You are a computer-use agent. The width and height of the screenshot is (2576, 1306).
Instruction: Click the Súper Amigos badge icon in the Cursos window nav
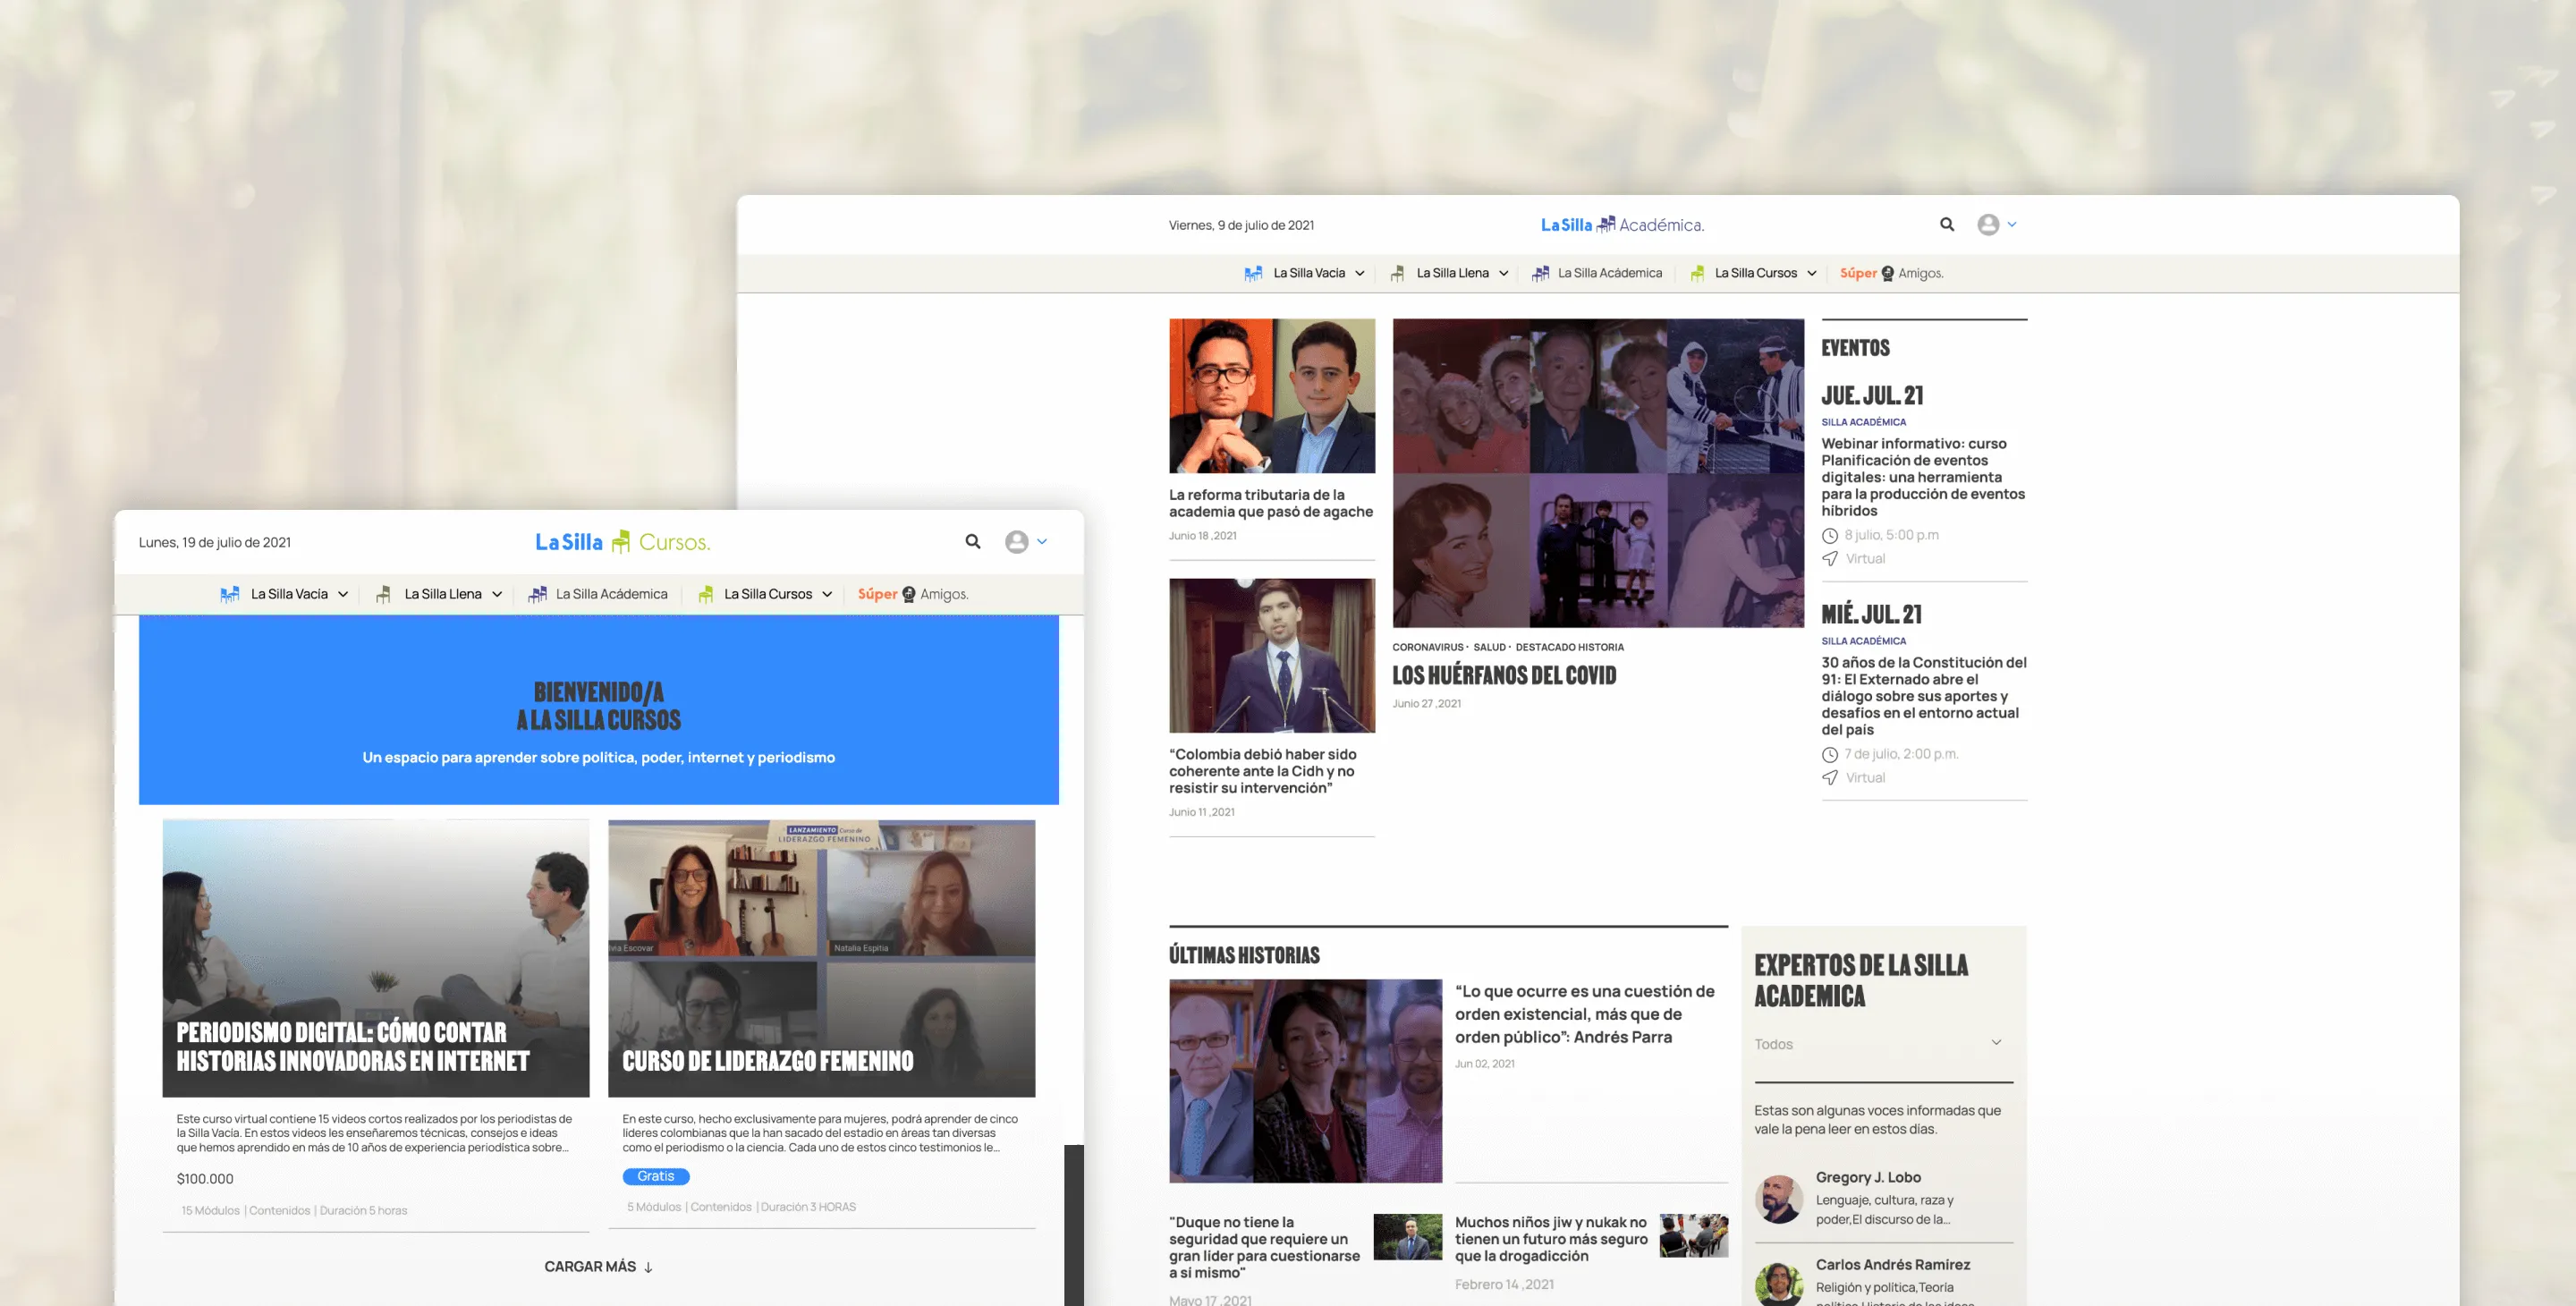pos(909,594)
